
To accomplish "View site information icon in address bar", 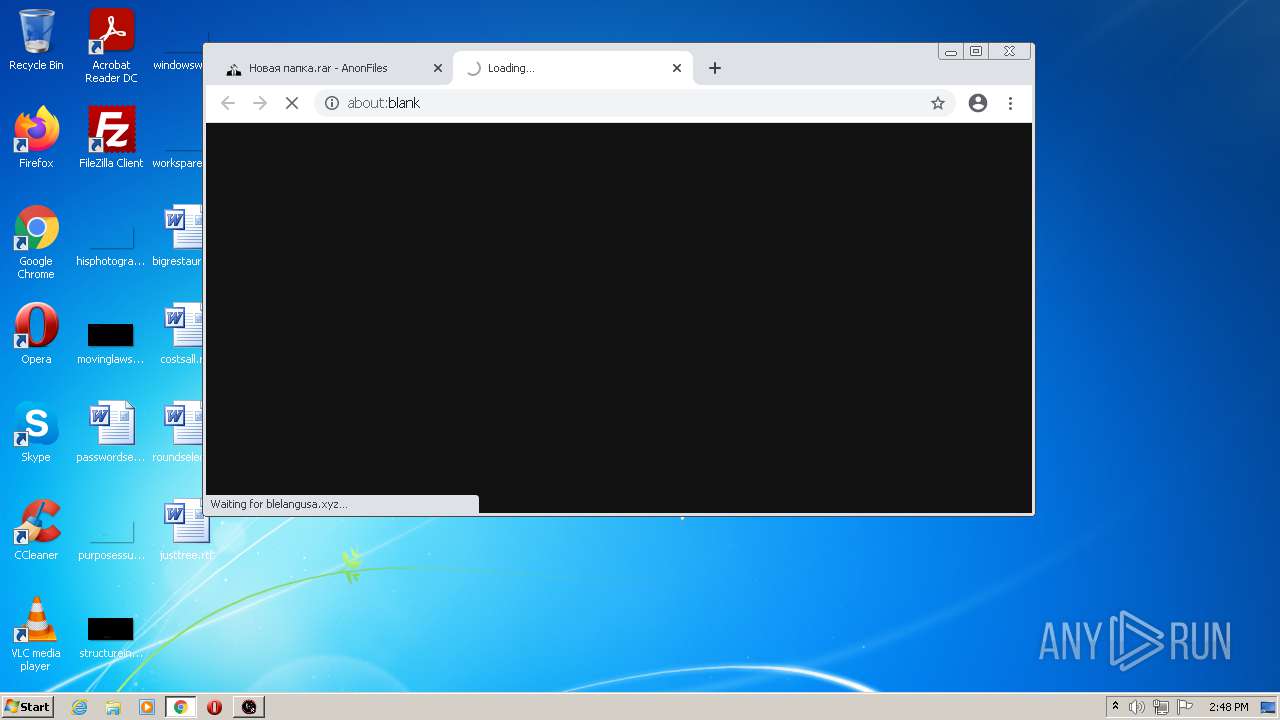I will click(x=332, y=103).
